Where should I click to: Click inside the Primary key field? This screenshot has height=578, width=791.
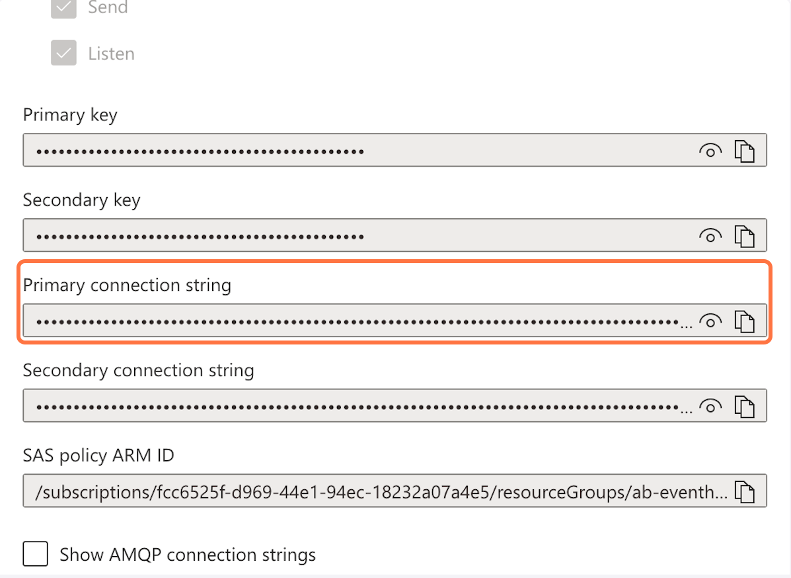(x=350, y=151)
